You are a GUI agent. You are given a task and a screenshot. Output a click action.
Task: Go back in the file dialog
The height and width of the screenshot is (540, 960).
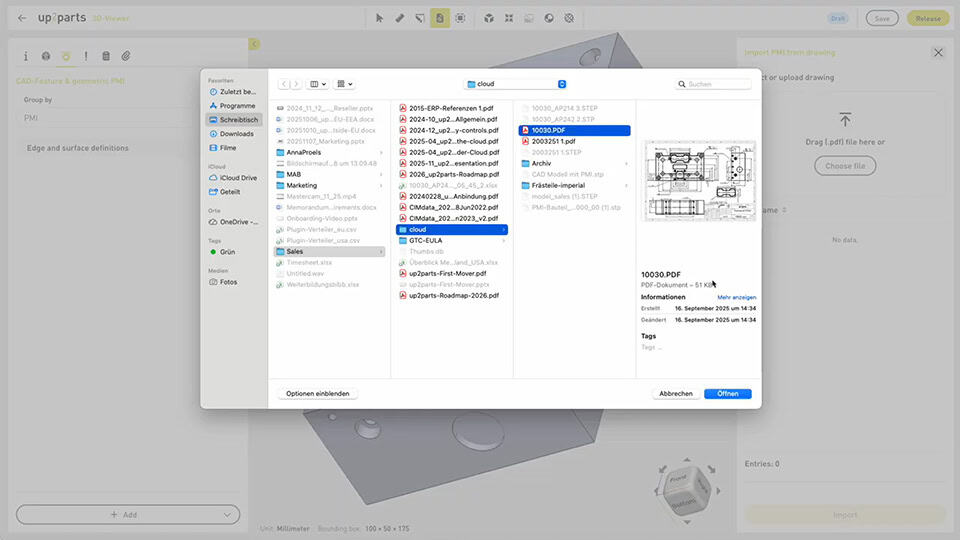click(284, 84)
